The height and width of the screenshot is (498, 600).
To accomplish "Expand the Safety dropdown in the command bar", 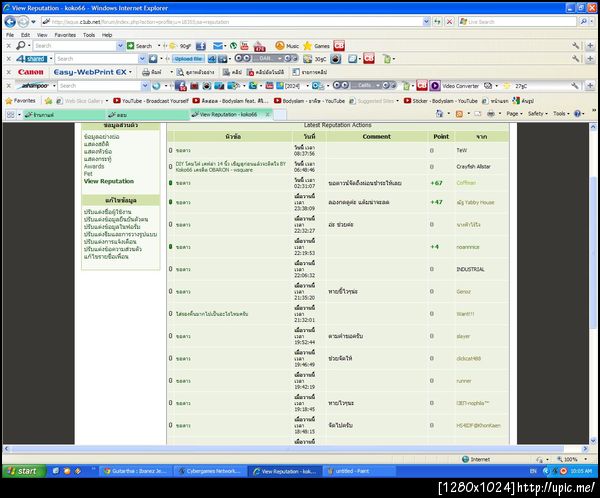I will point(537,114).
